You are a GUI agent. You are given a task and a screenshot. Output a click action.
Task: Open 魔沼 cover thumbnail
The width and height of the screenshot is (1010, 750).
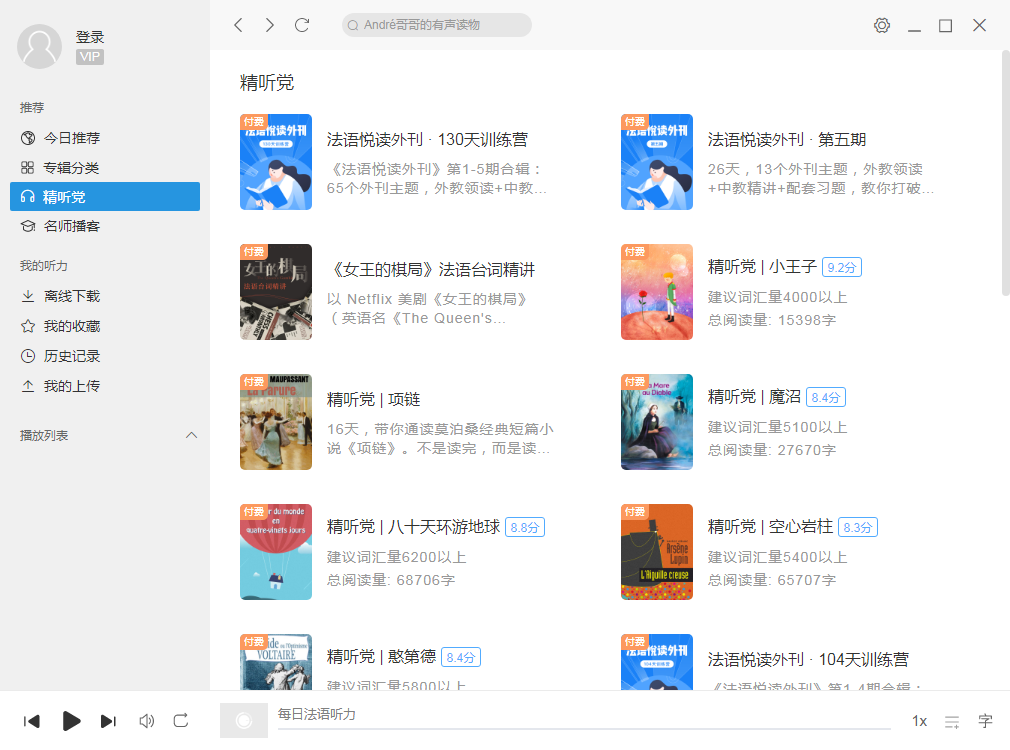click(x=657, y=422)
